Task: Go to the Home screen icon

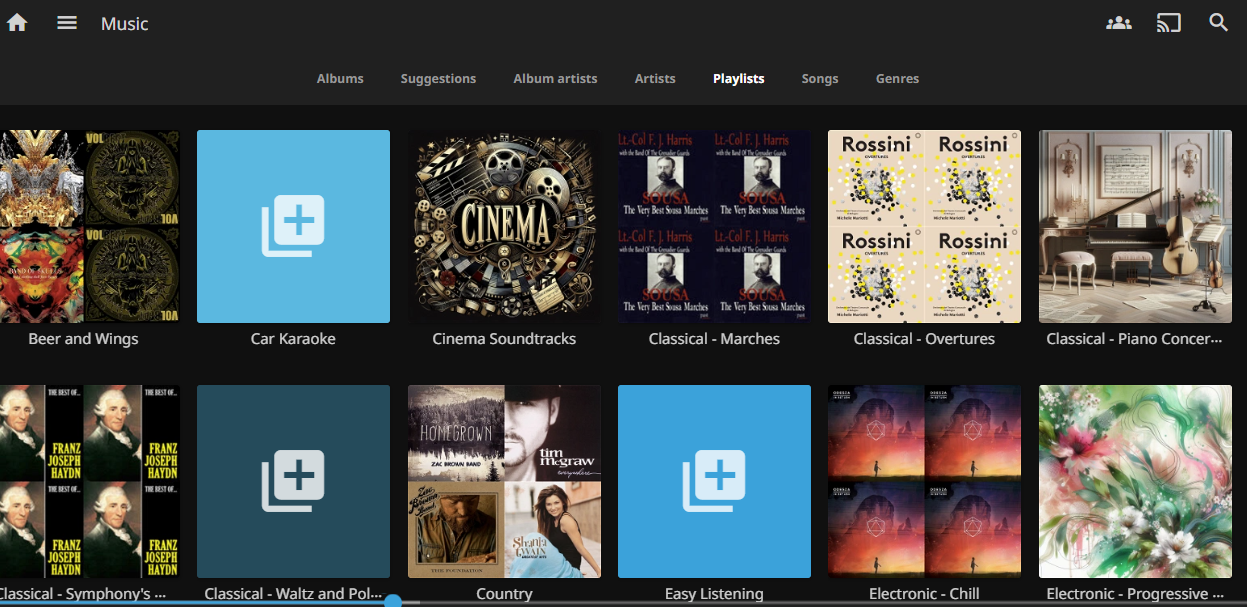Action: click(x=17, y=23)
